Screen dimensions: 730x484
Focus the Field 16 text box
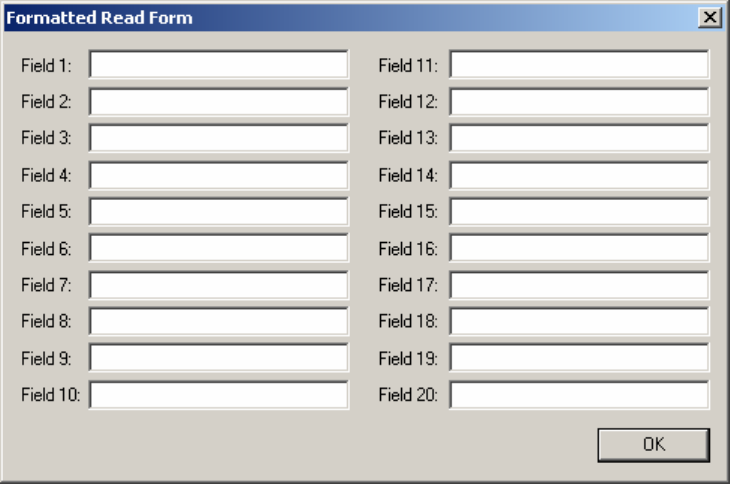pyautogui.click(x=579, y=248)
